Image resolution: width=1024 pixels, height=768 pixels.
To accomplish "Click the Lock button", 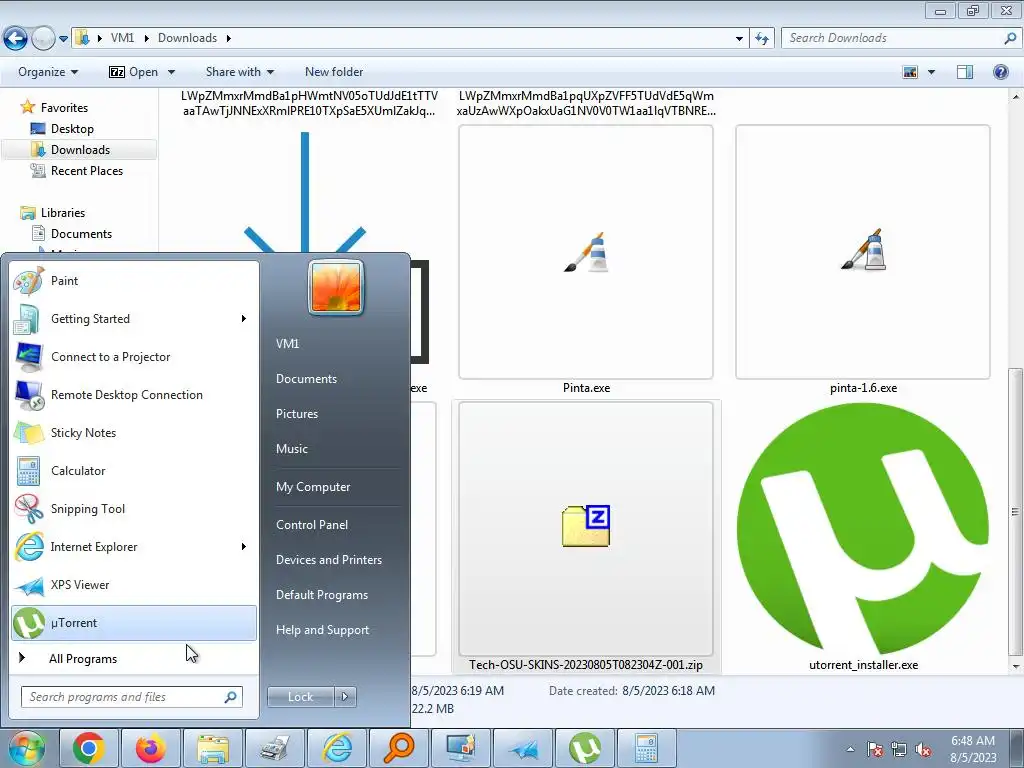I will pyautogui.click(x=301, y=697).
